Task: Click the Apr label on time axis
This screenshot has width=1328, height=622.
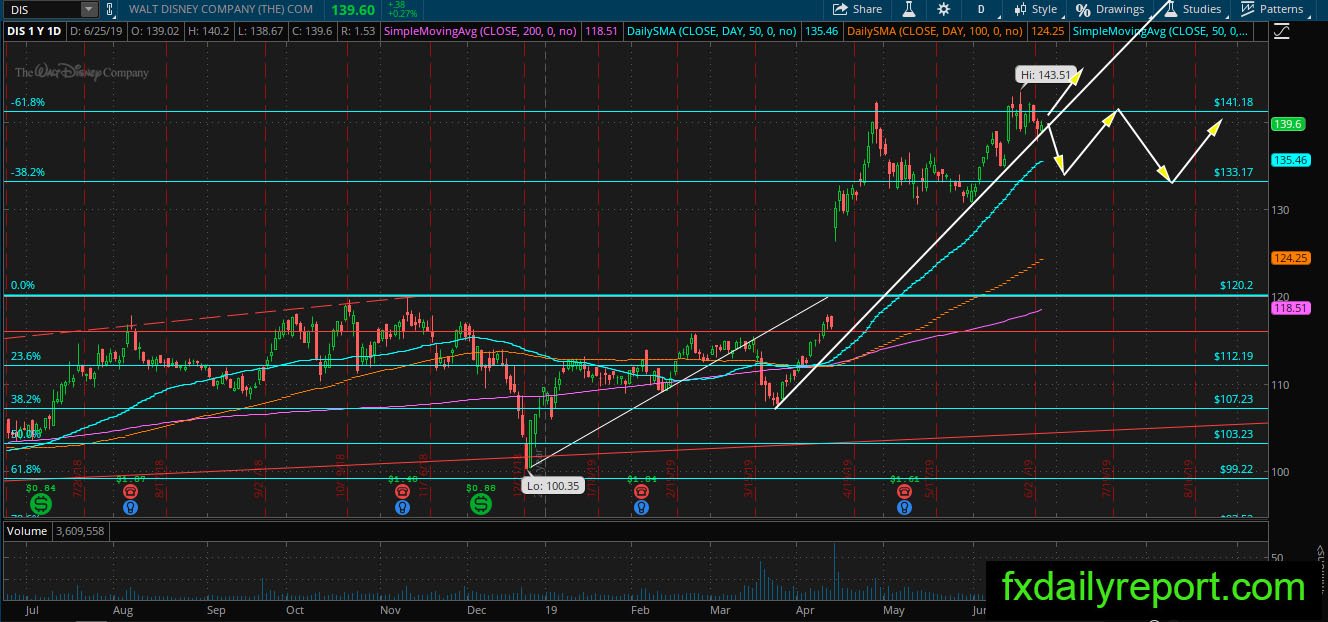Action: (805, 610)
